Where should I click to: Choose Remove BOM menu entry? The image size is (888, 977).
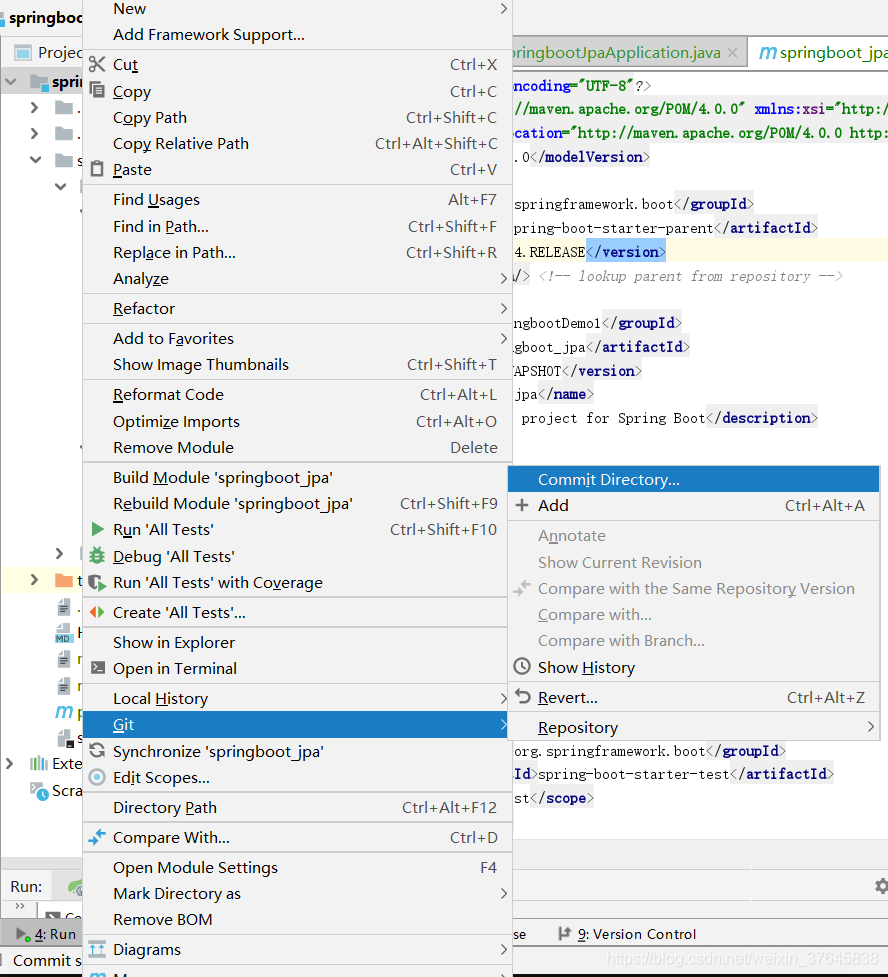pyautogui.click(x=297, y=919)
